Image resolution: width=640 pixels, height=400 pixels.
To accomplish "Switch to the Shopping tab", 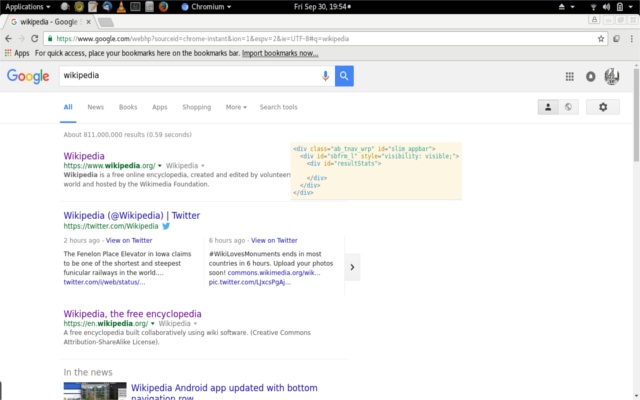I will pyautogui.click(x=197, y=107).
